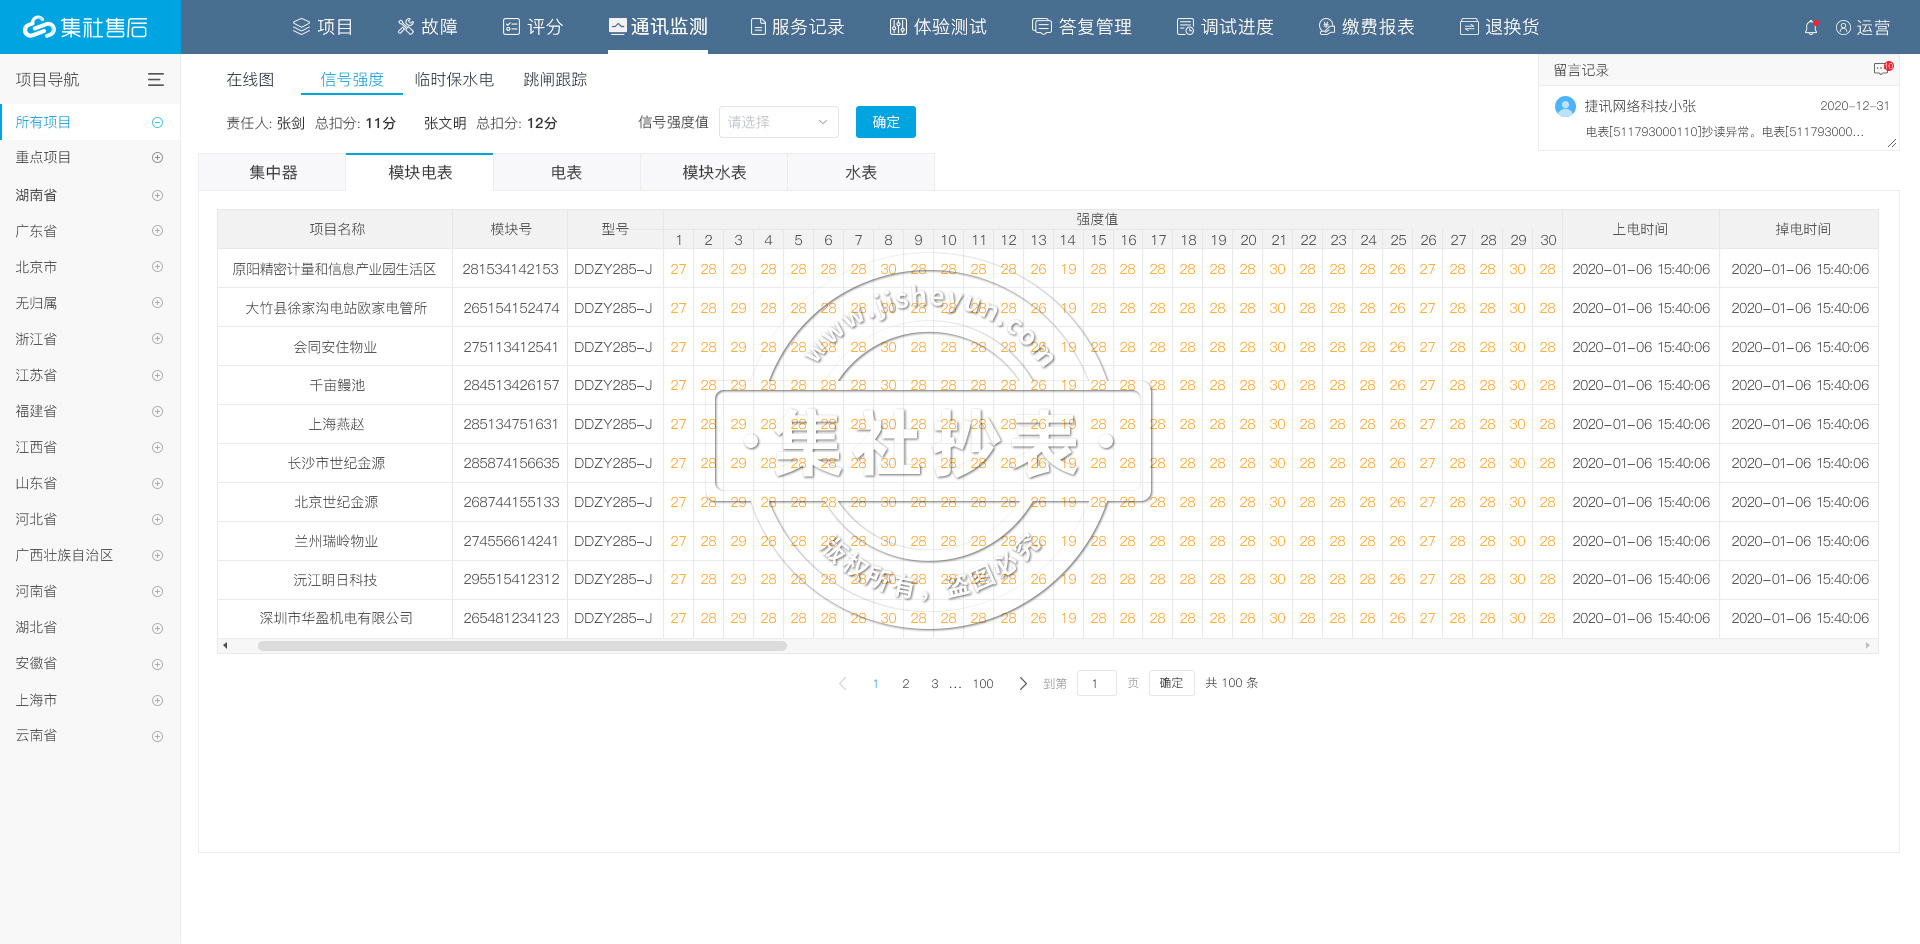1920x944 pixels.
Task: Open the 运营 user account icon
Action: tap(1843, 28)
